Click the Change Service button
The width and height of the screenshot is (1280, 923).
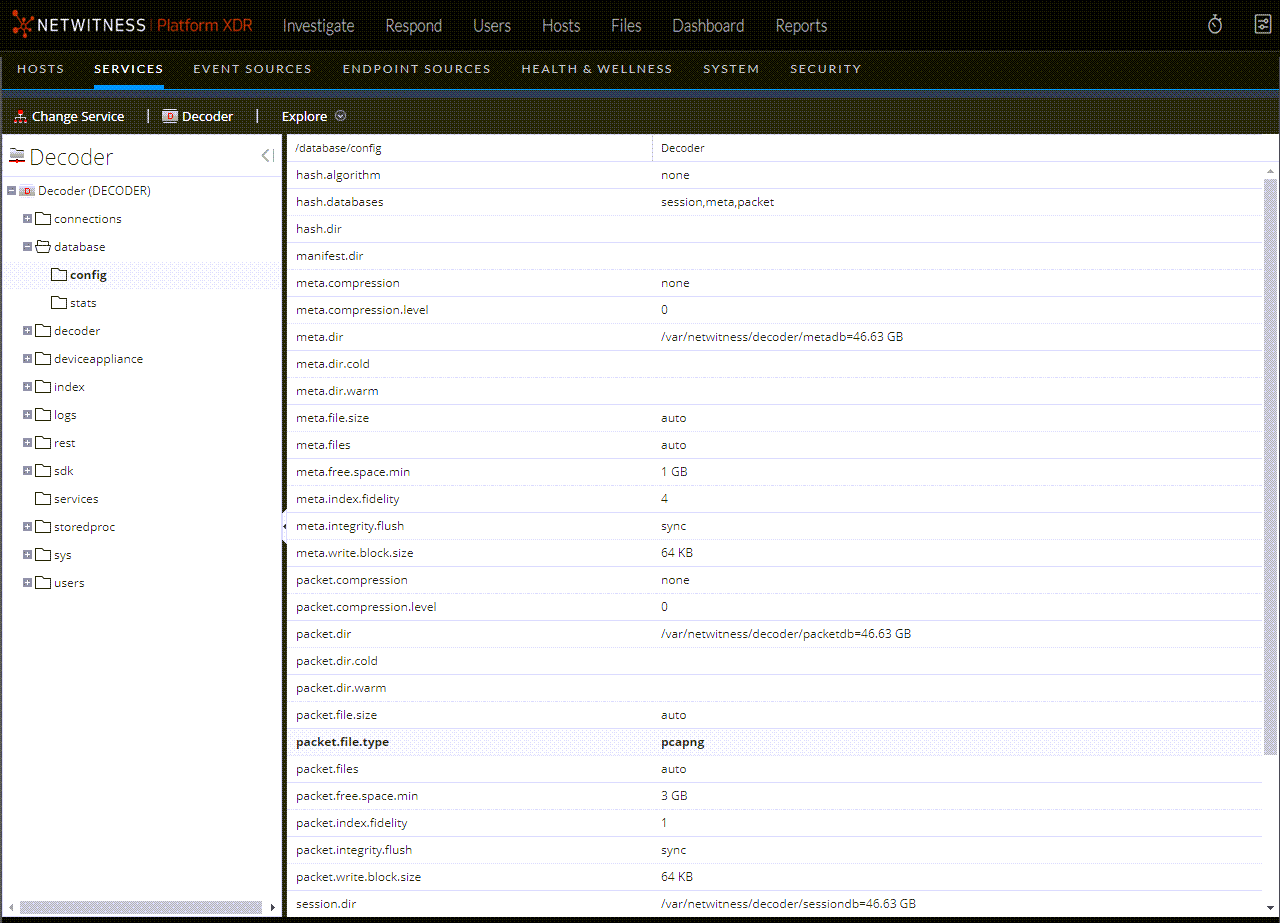[x=77, y=116]
